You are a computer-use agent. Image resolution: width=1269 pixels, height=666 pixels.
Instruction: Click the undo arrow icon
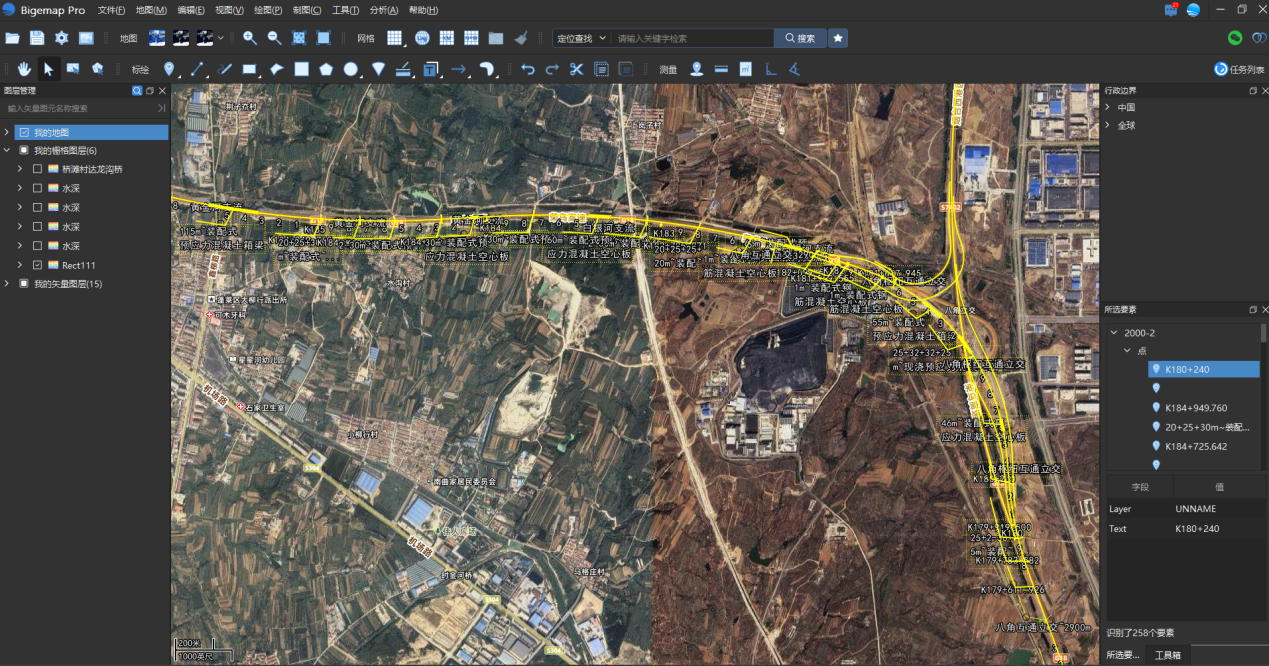tap(527, 69)
